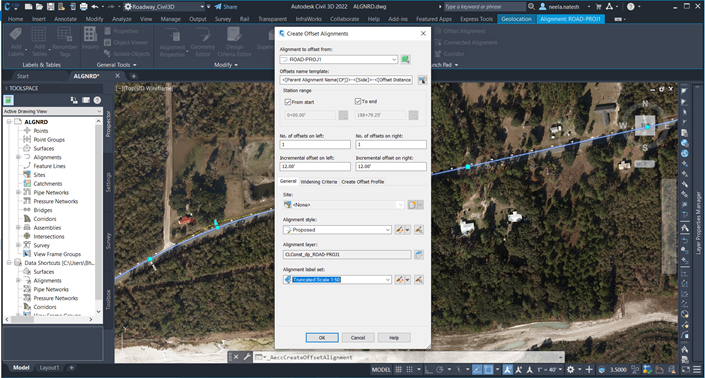Click the Cancel button in the dialog

pyautogui.click(x=358, y=338)
